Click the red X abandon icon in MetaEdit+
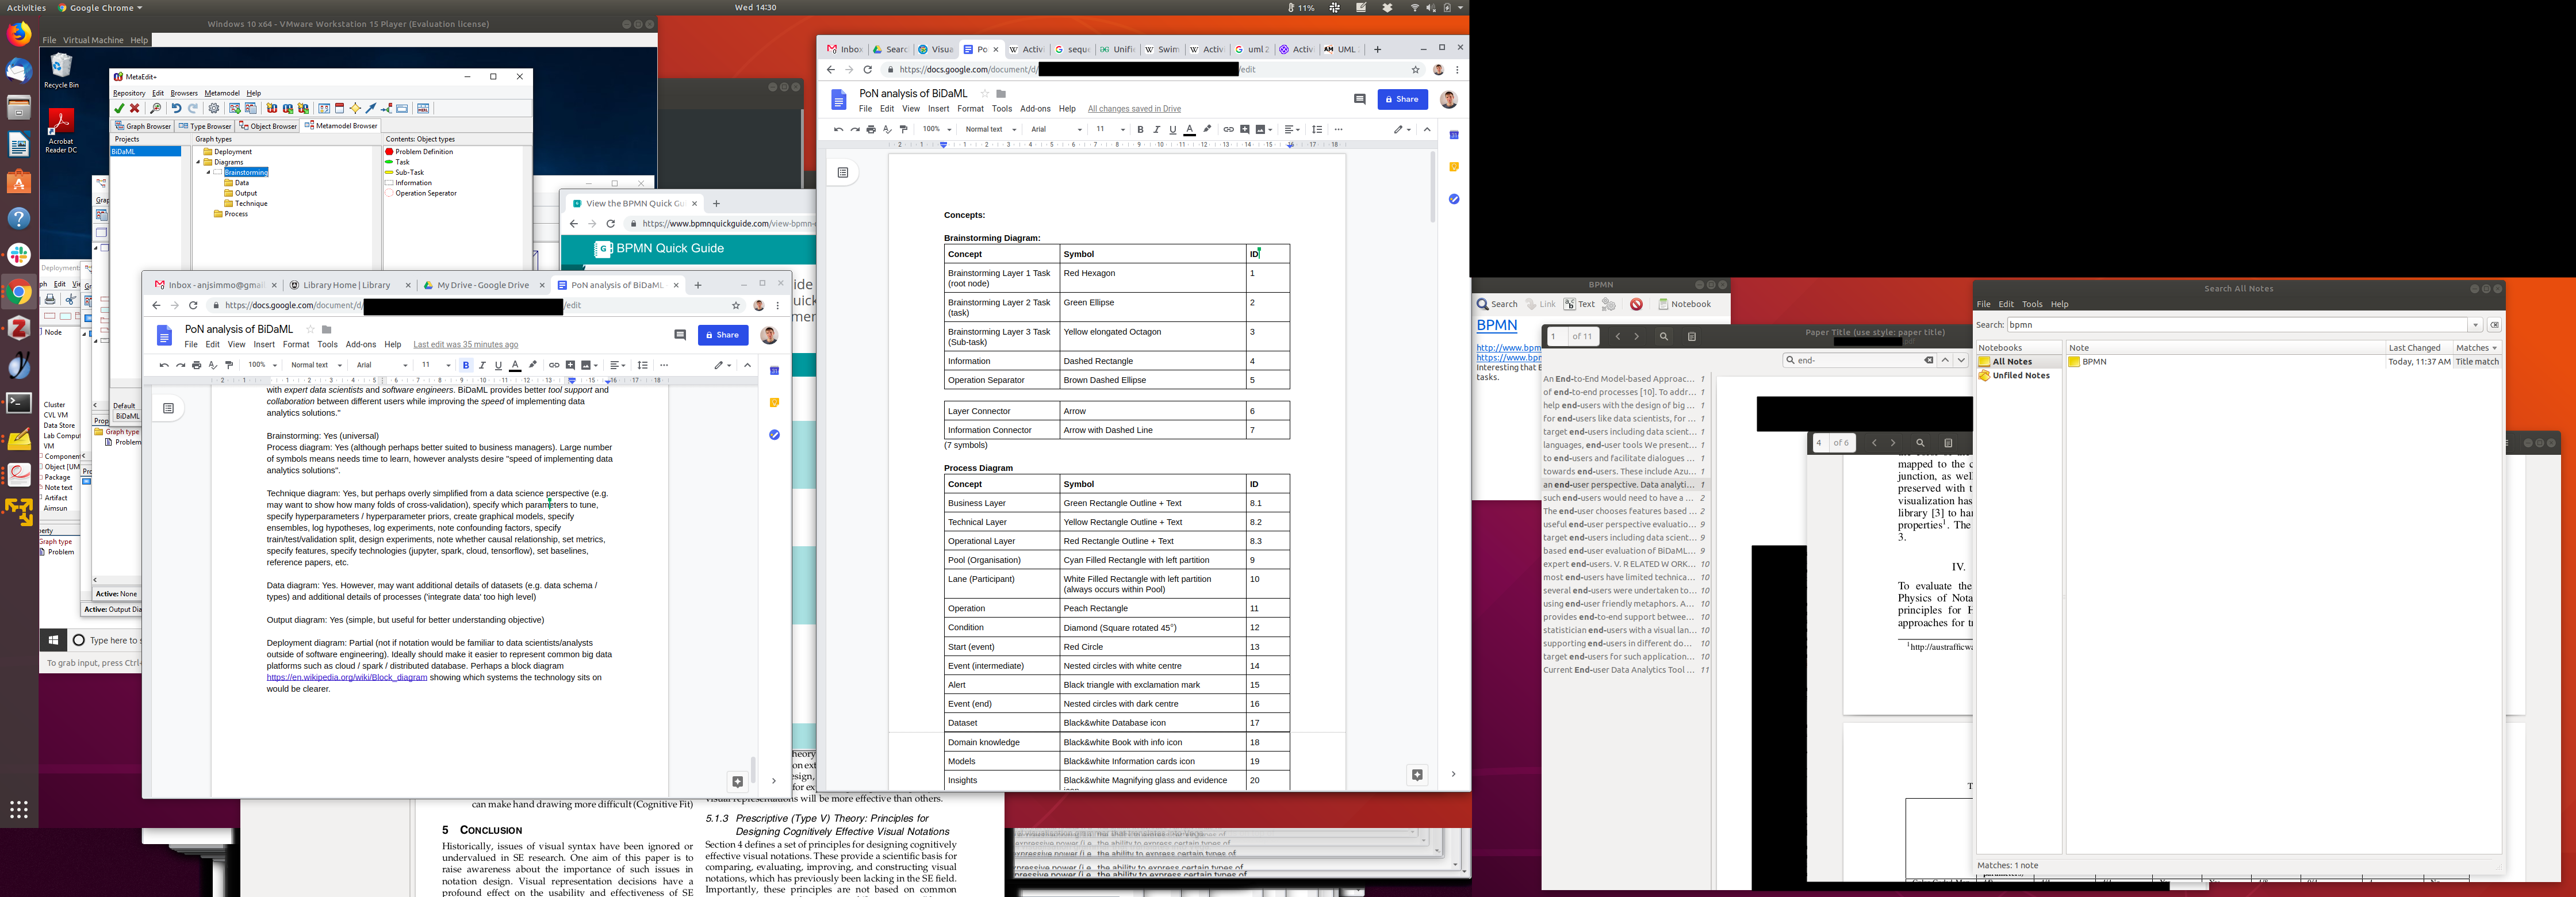The image size is (2576, 897). point(135,108)
